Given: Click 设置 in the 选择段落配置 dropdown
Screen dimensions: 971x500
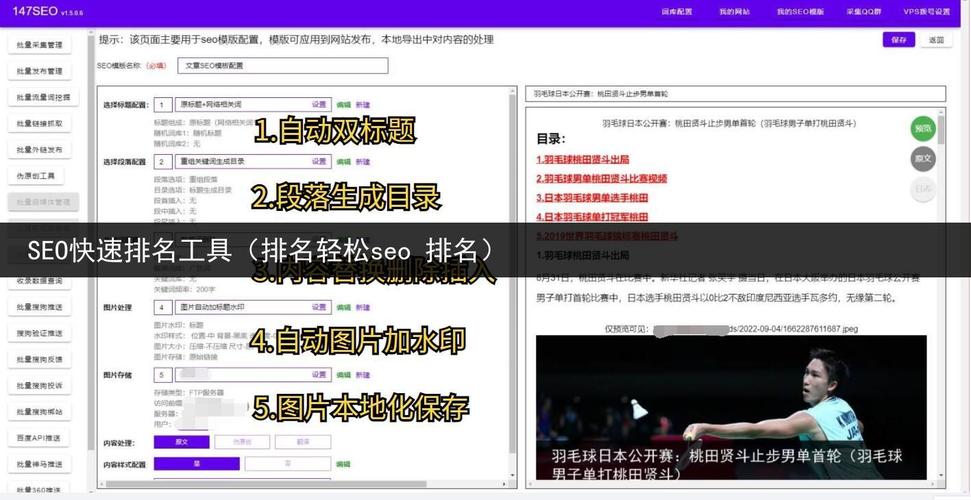Looking at the screenshot, I should tap(318, 161).
